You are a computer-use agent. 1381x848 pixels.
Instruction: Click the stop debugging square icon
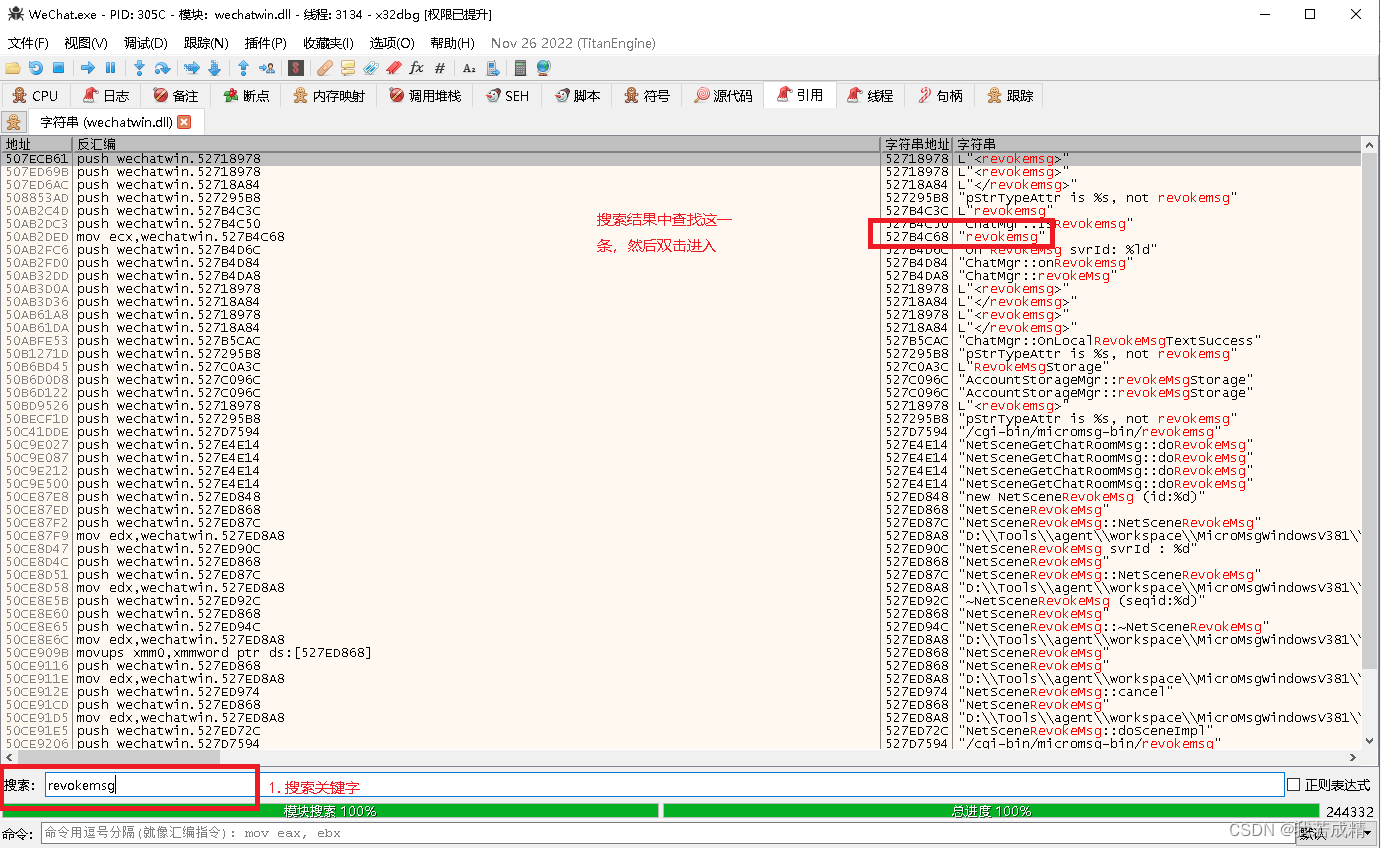click(59, 68)
